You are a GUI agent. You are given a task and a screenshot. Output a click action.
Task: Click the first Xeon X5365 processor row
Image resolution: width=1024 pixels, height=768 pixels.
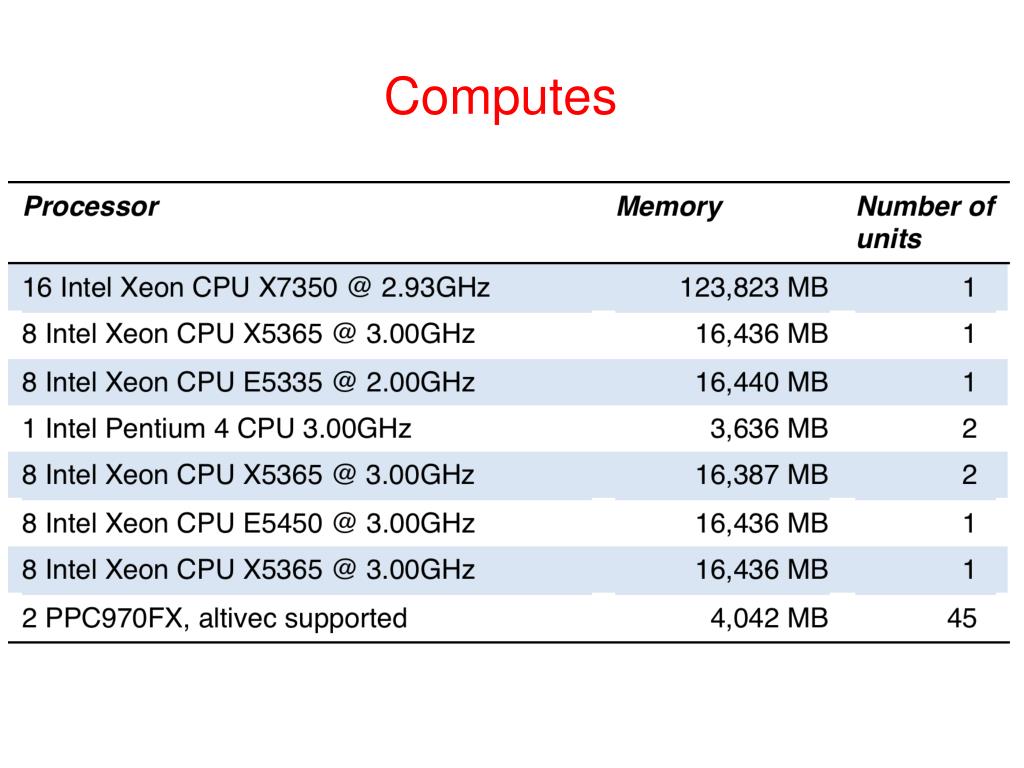point(508,334)
